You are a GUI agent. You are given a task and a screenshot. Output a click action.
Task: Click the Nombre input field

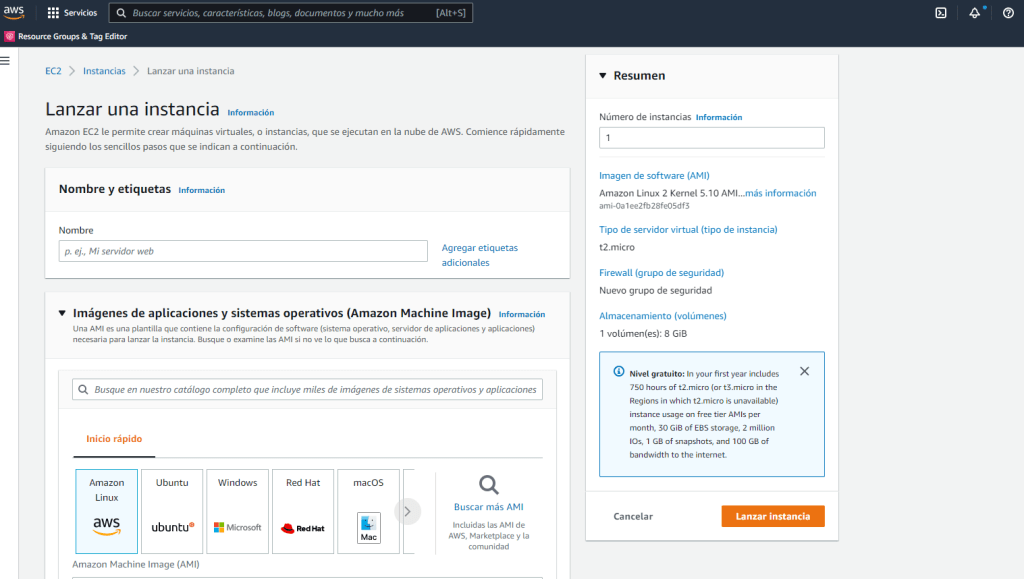point(243,251)
